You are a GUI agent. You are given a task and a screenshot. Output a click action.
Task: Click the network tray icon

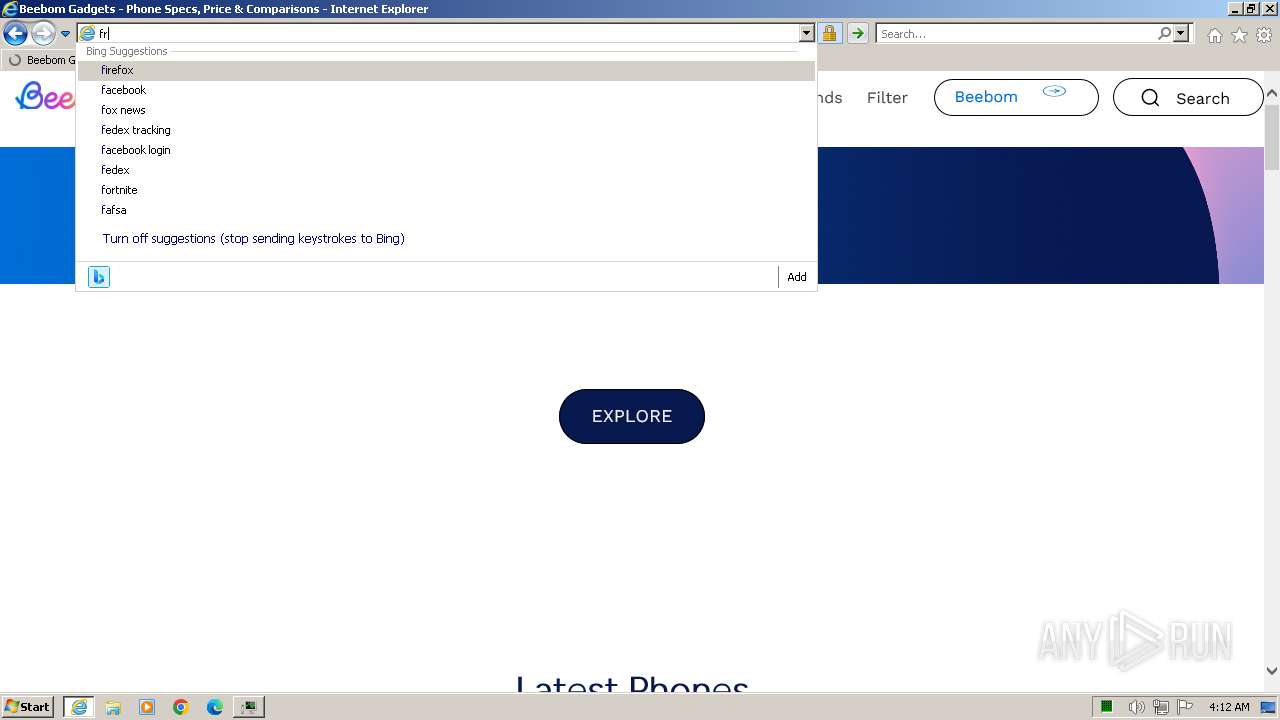(1161, 707)
